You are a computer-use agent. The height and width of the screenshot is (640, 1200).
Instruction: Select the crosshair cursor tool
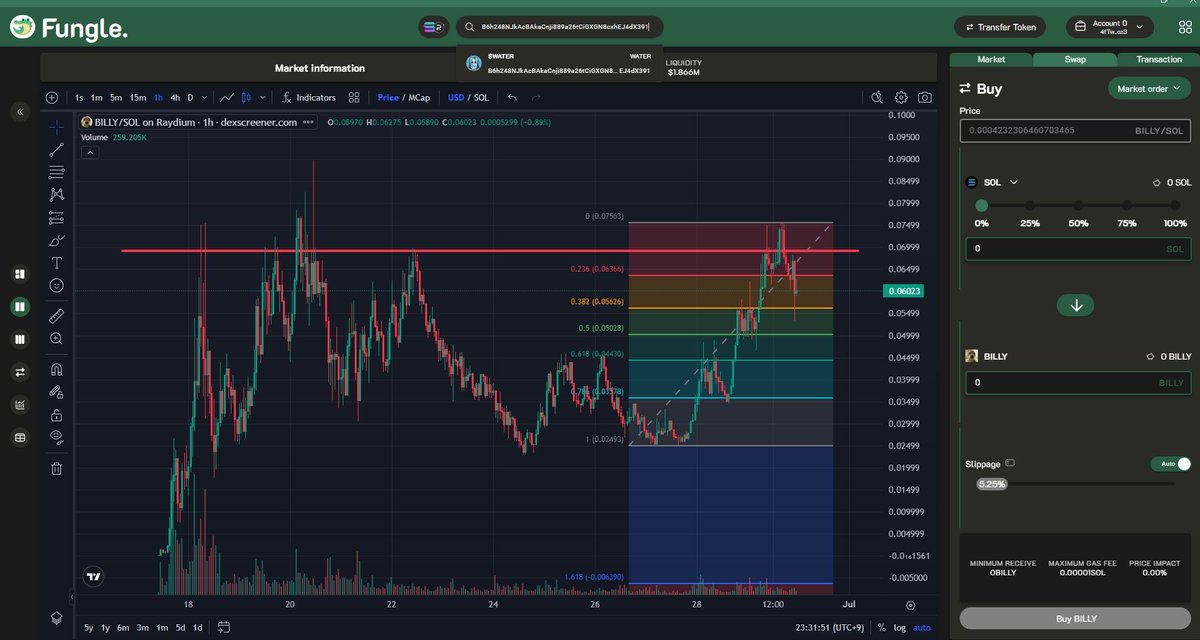[57, 127]
